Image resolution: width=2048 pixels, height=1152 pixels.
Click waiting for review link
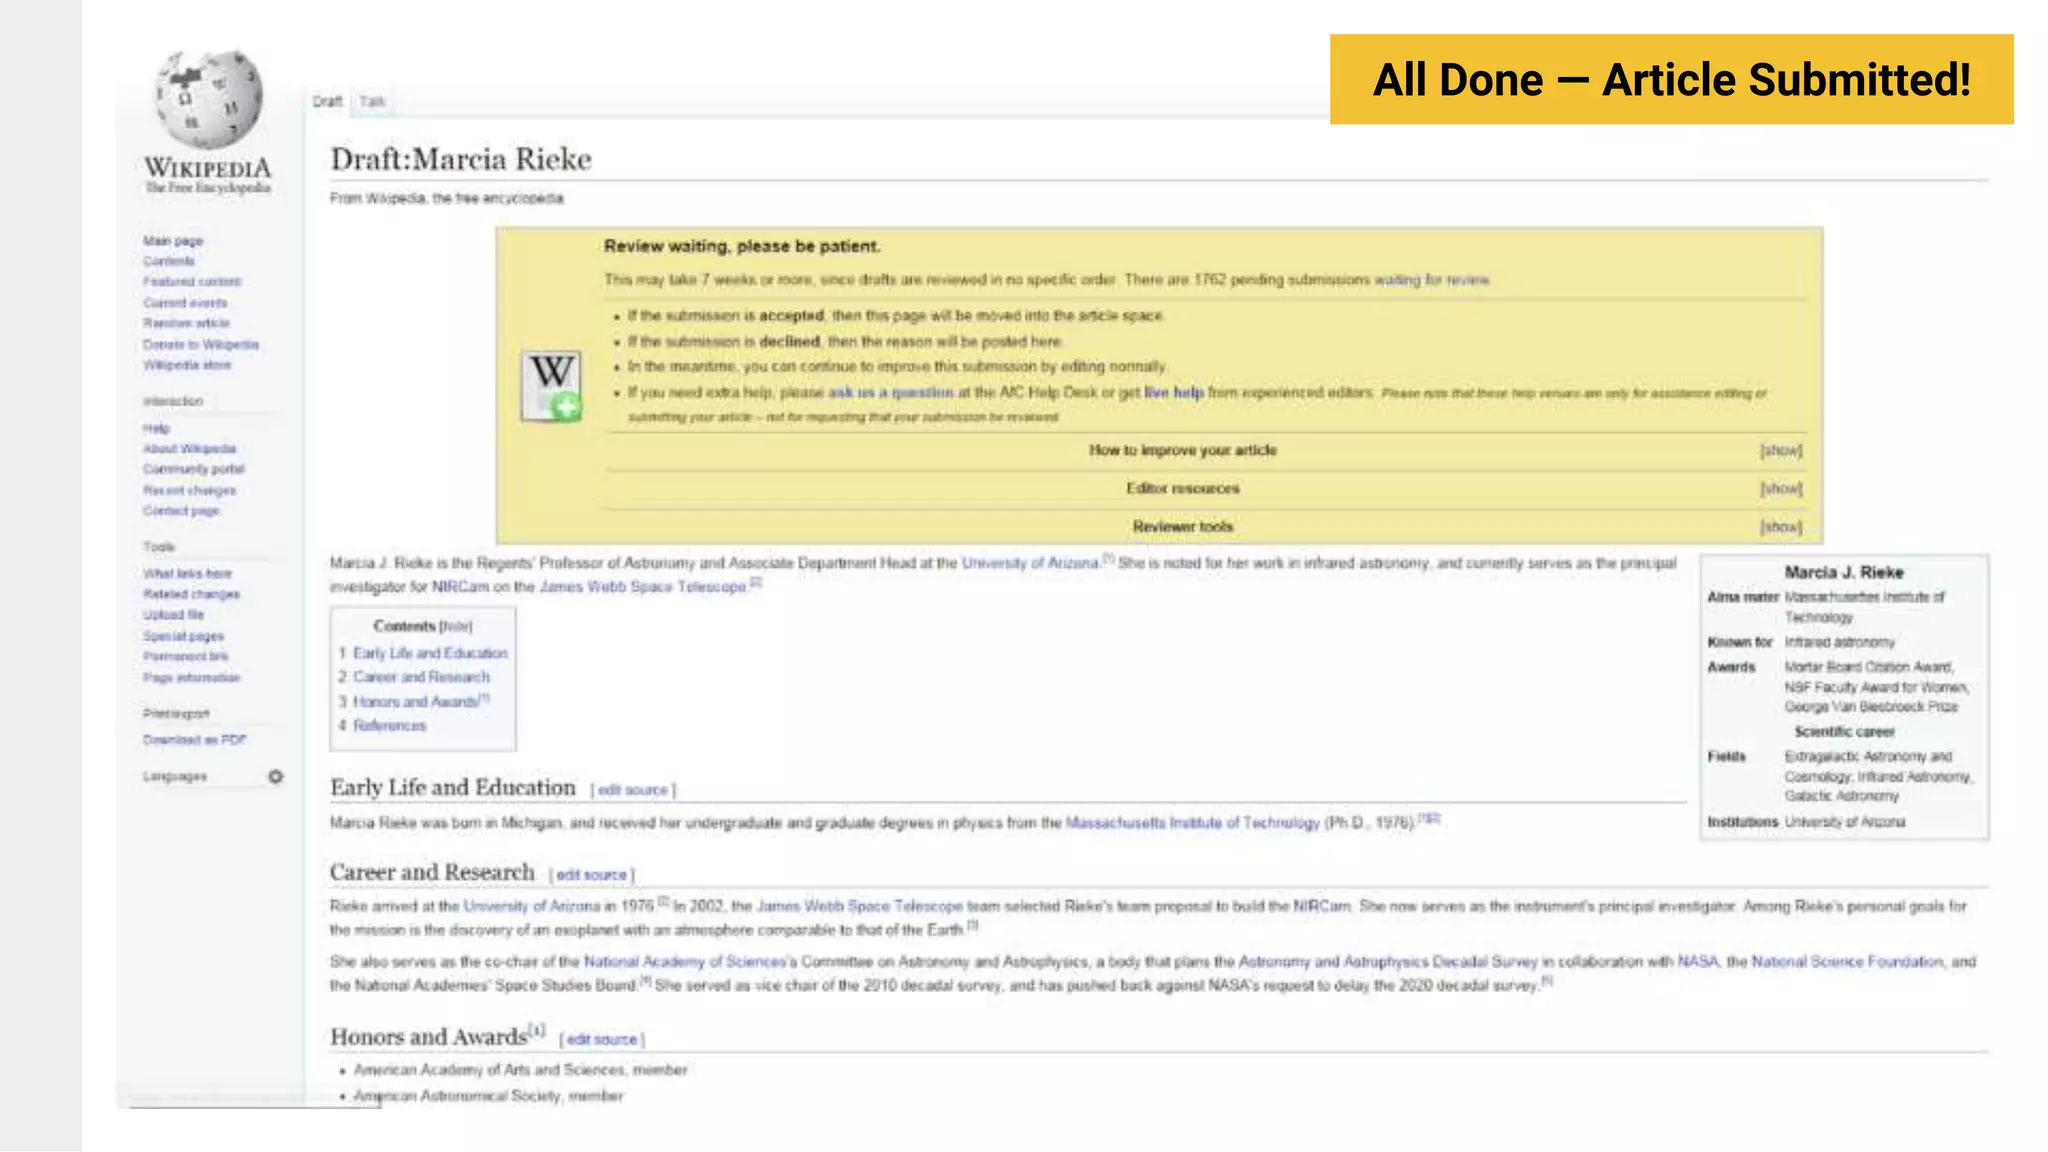pyautogui.click(x=1432, y=280)
